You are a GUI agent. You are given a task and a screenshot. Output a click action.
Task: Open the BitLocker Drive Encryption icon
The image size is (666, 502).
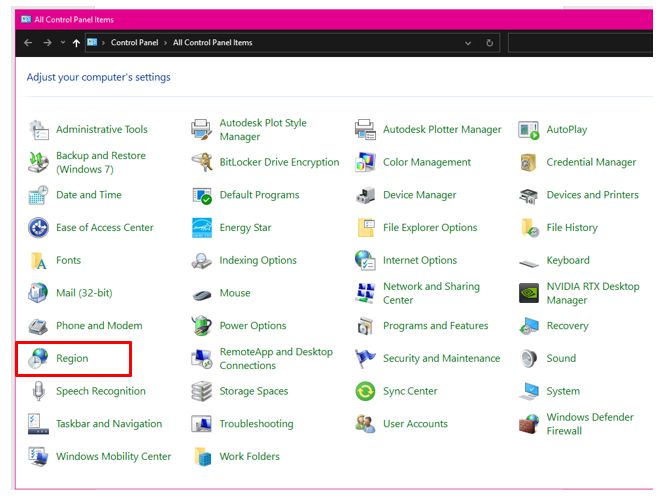202,162
